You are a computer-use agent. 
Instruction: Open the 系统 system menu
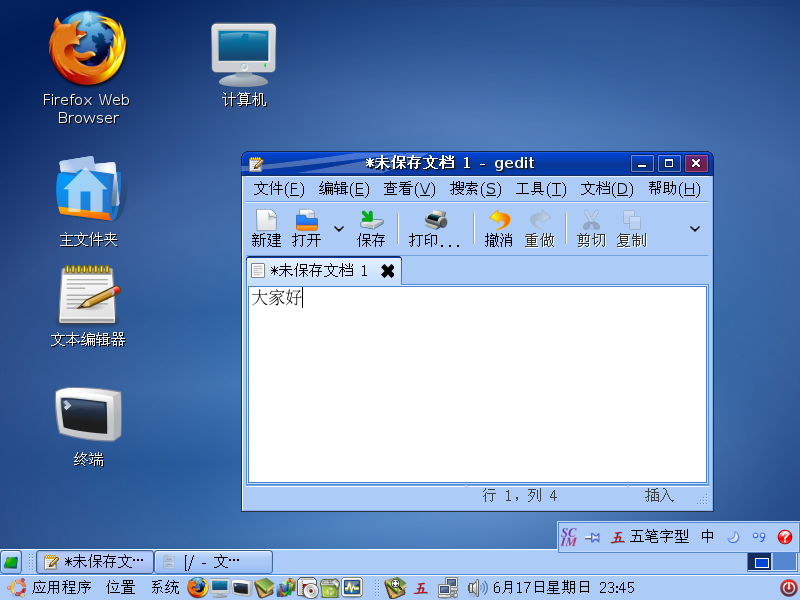165,588
